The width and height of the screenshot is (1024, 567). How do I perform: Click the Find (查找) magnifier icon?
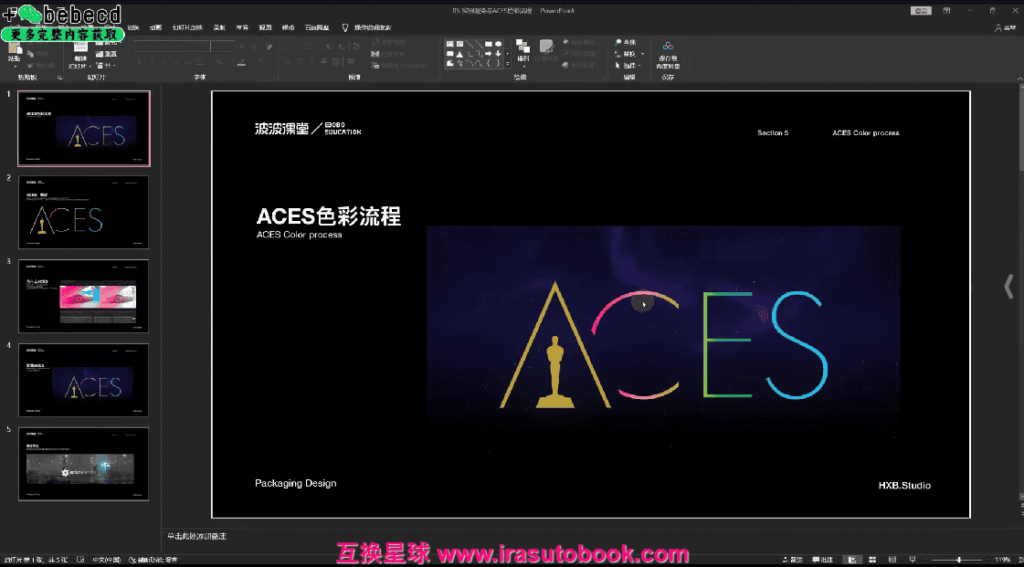tap(618, 42)
